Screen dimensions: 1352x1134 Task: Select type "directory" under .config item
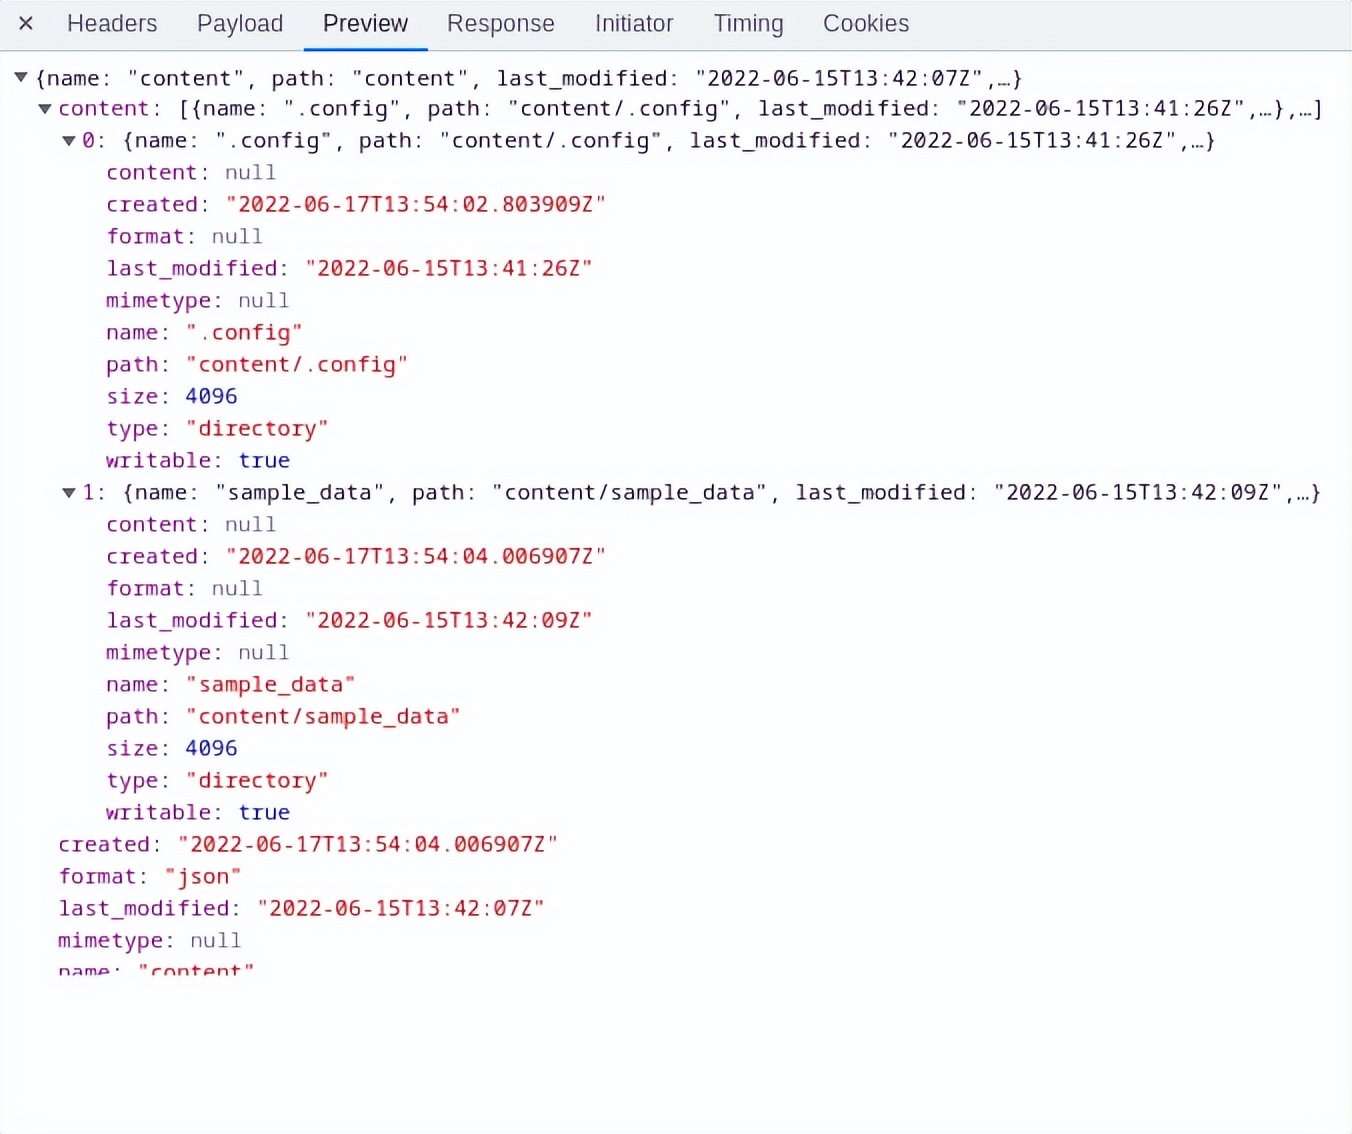click(x=217, y=428)
